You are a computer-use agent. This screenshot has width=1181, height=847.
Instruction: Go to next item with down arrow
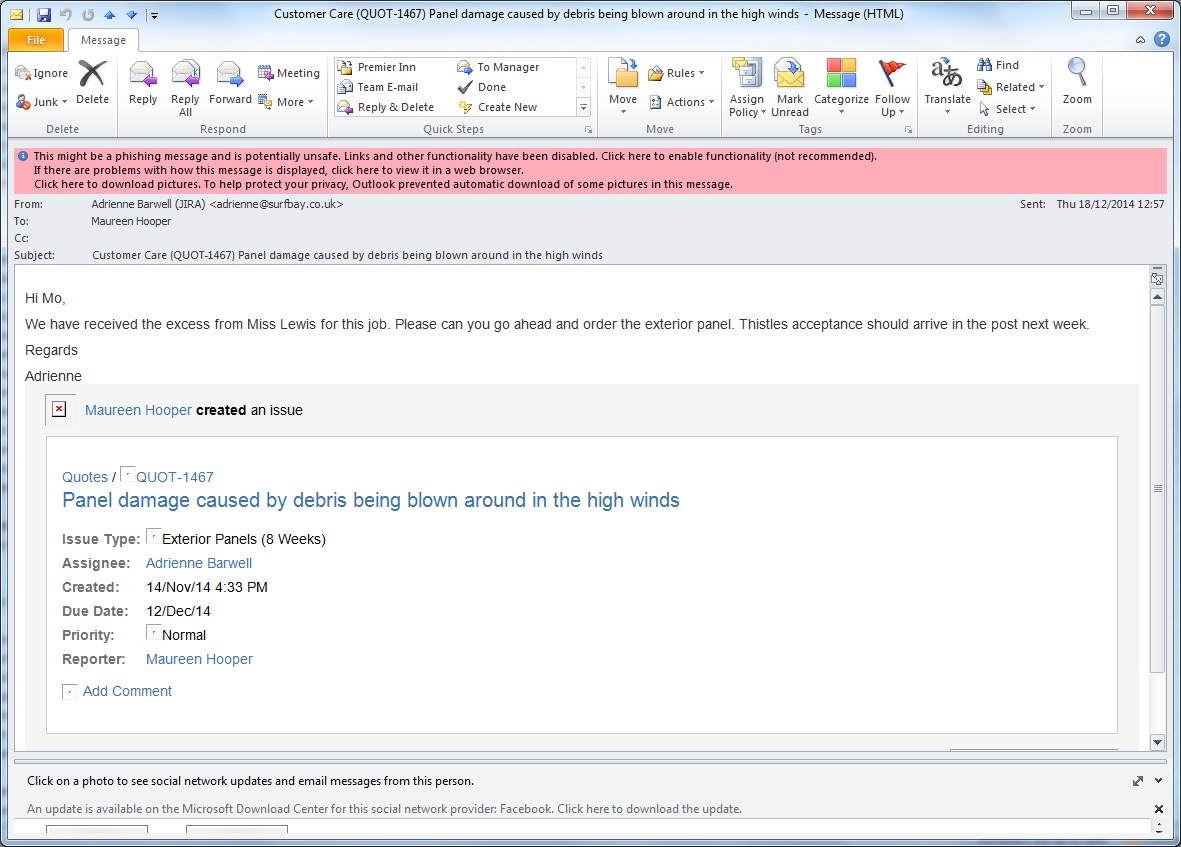[x=132, y=14]
